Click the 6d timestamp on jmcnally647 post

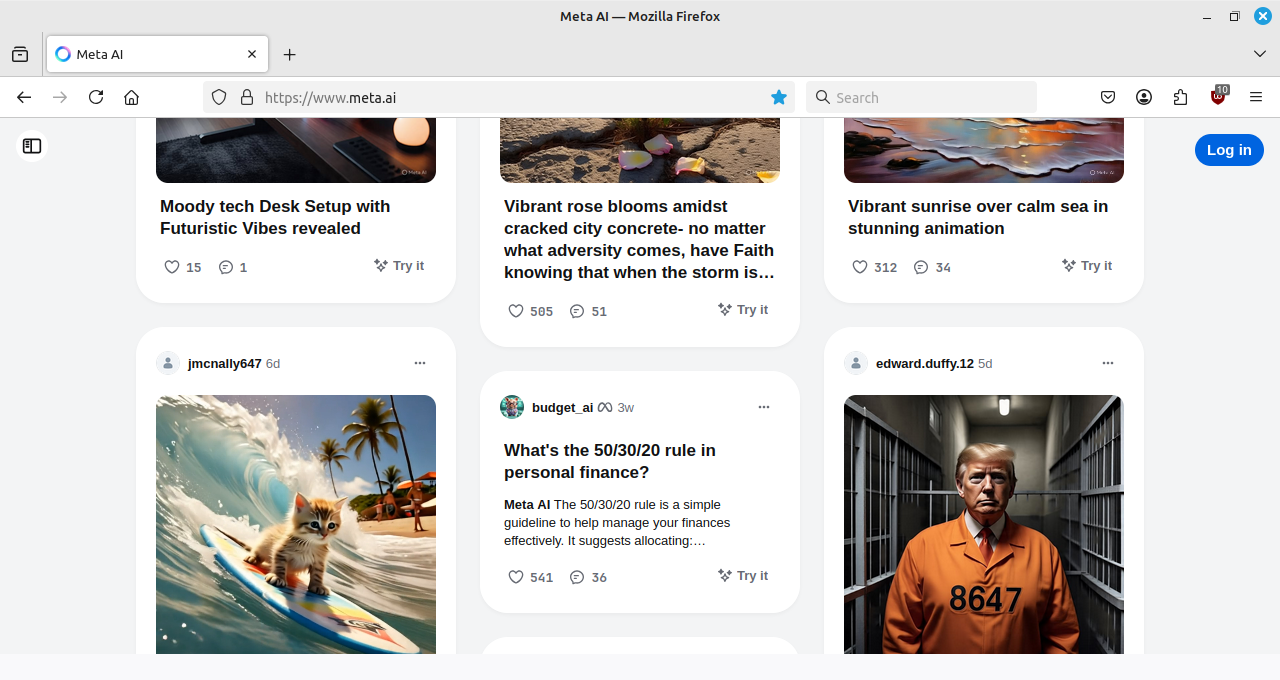tap(273, 364)
